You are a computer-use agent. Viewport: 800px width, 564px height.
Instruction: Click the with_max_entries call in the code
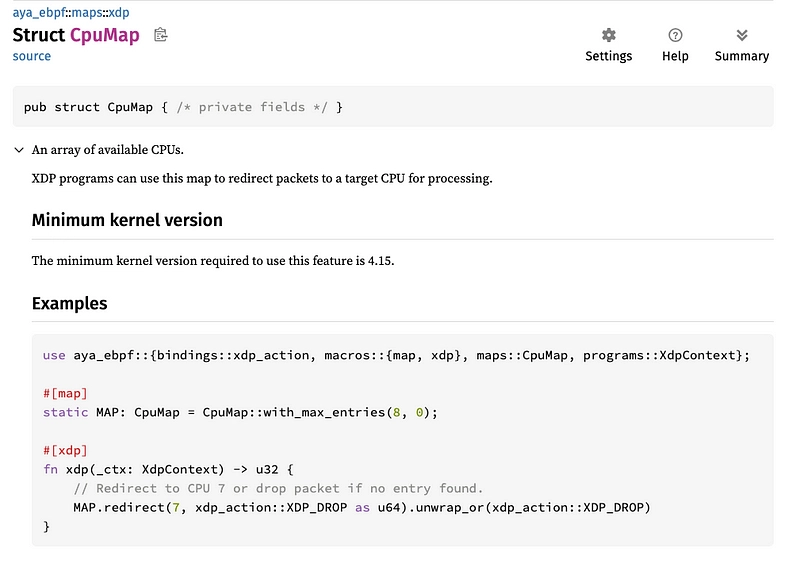(324, 412)
